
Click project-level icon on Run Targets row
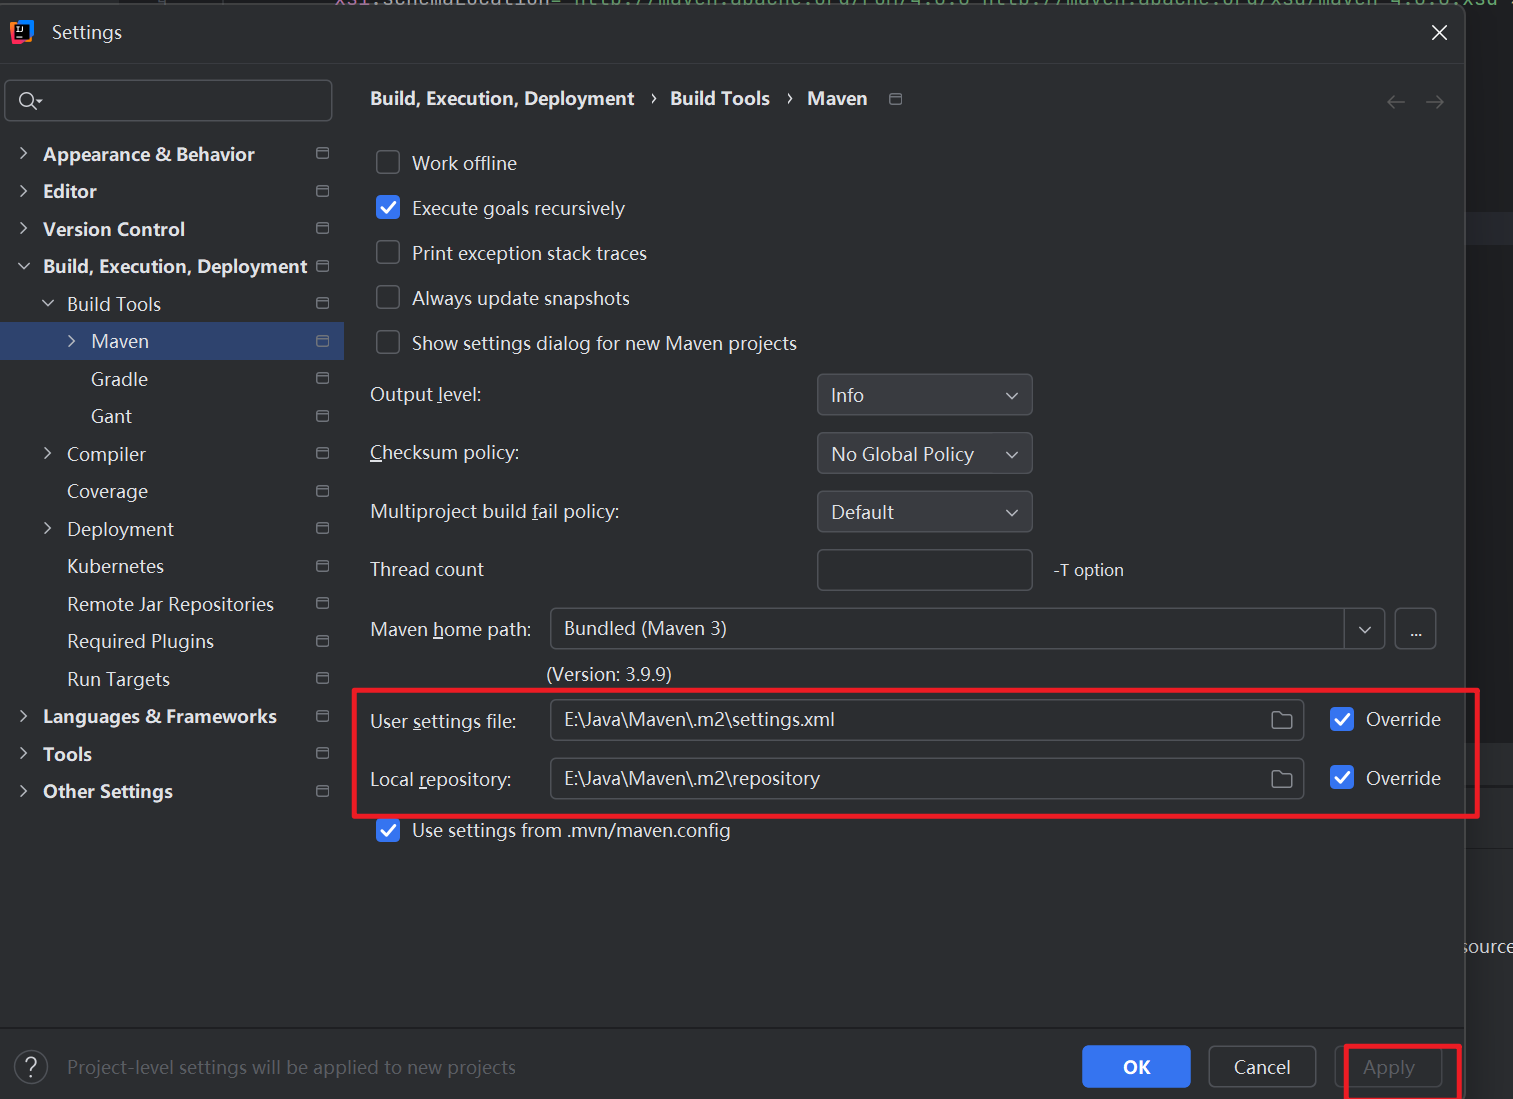322,678
